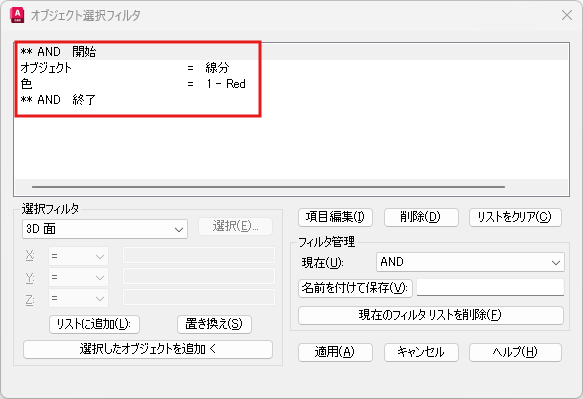Click the AutoCAD icon in title bar
The height and width of the screenshot is (399, 583).
point(17,15)
